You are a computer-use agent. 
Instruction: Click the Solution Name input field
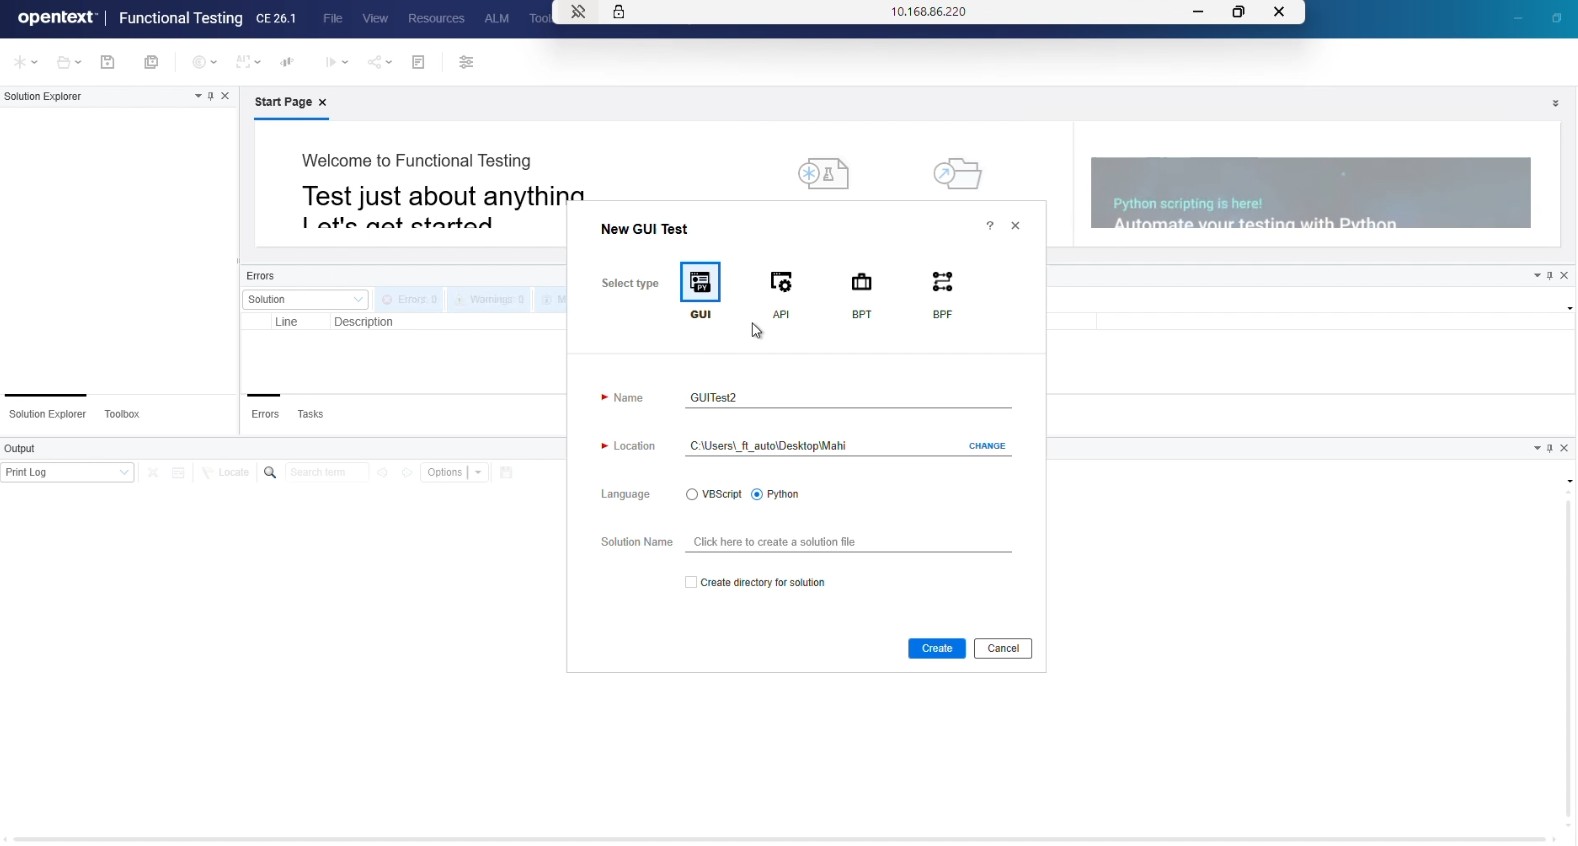pyautogui.click(x=848, y=542)
